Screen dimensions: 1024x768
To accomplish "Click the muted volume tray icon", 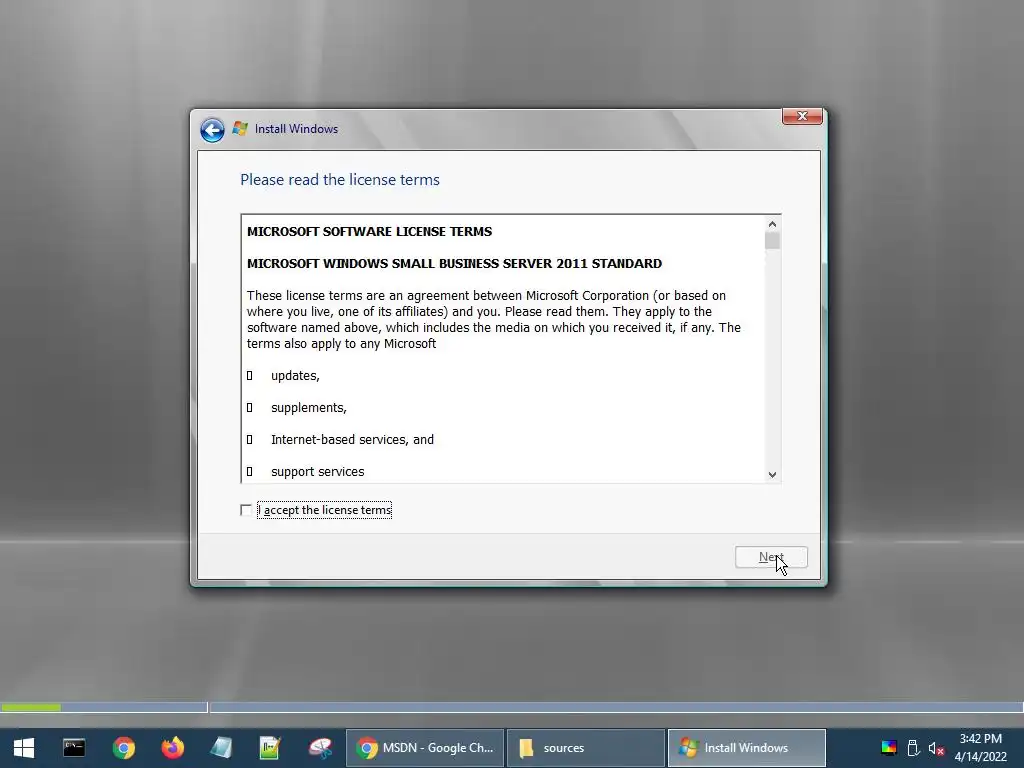I will tap(936, 748).
